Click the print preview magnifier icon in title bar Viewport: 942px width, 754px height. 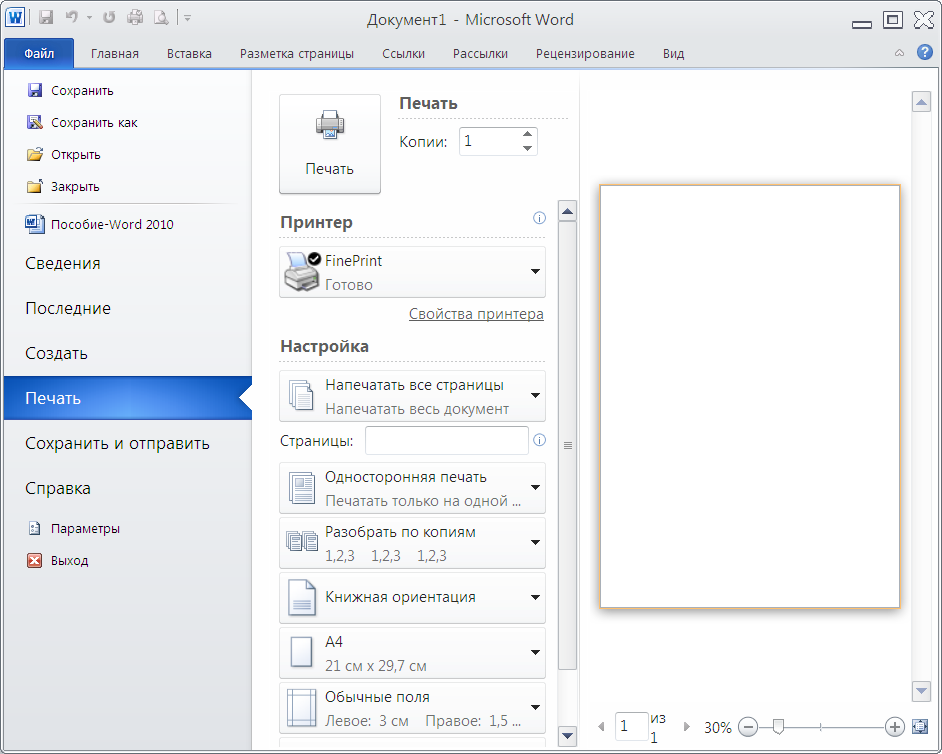click(161, 17)
